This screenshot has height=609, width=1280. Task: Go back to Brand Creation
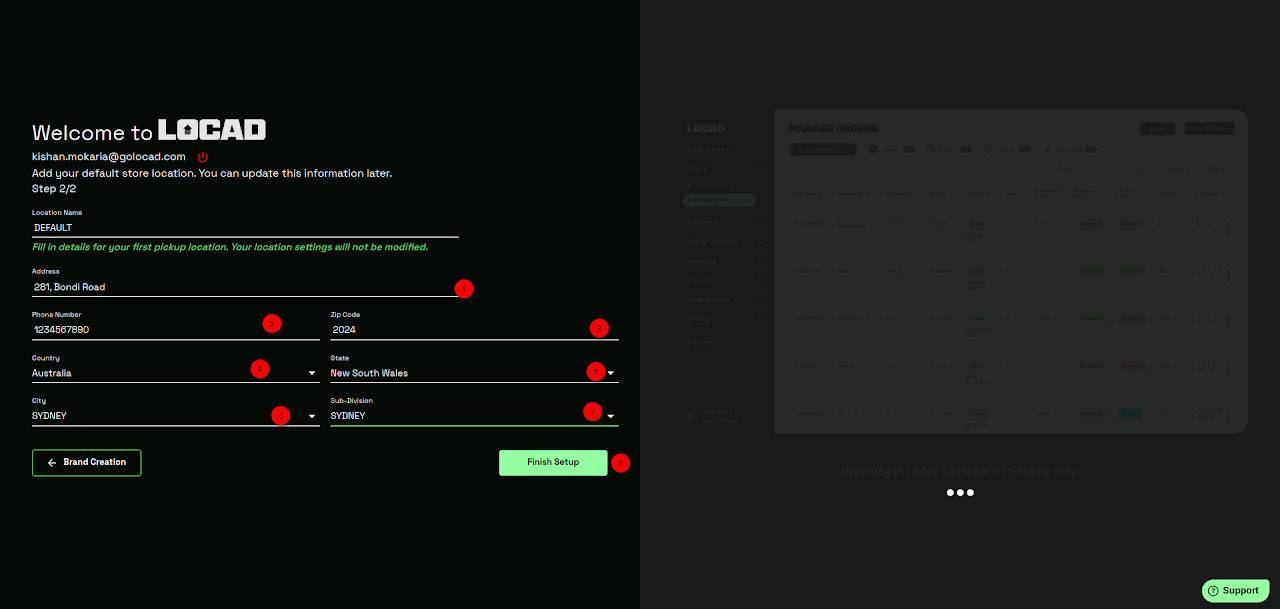coord(86,462)
